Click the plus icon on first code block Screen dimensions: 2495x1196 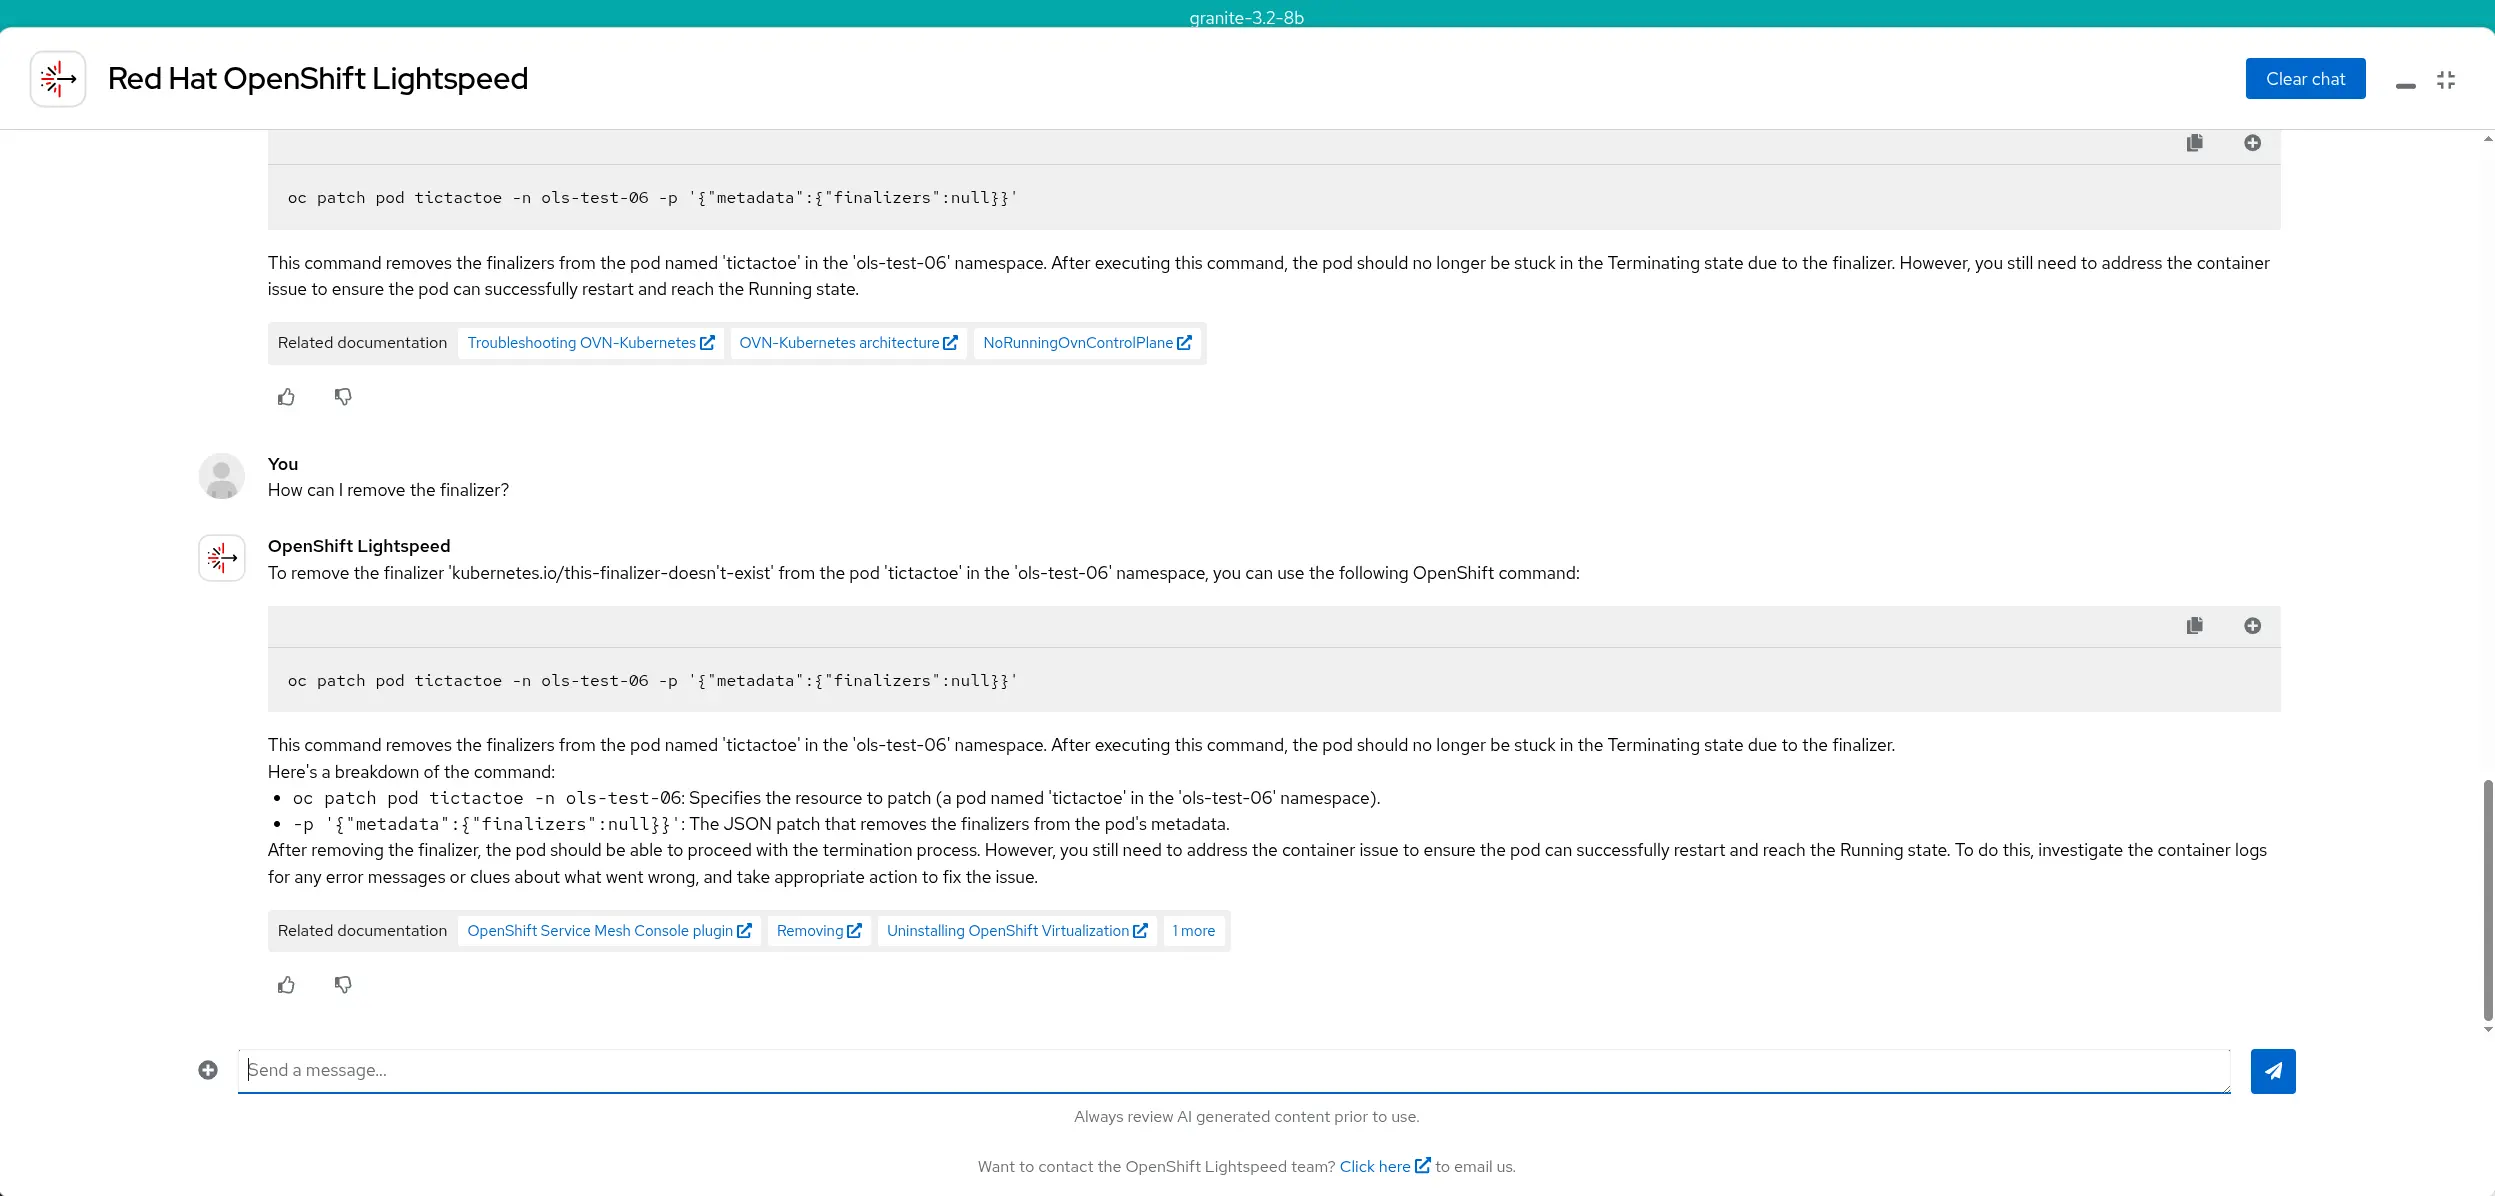pyautogui.click(x=2252, y=143)
